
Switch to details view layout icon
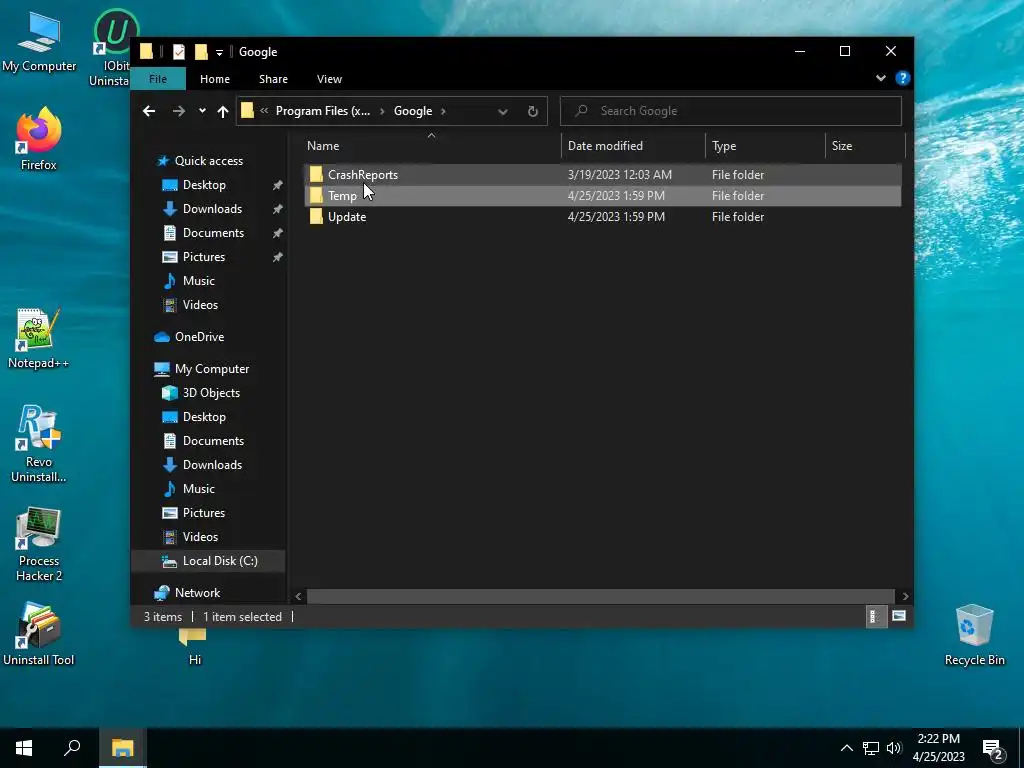(x=874, y=616)
